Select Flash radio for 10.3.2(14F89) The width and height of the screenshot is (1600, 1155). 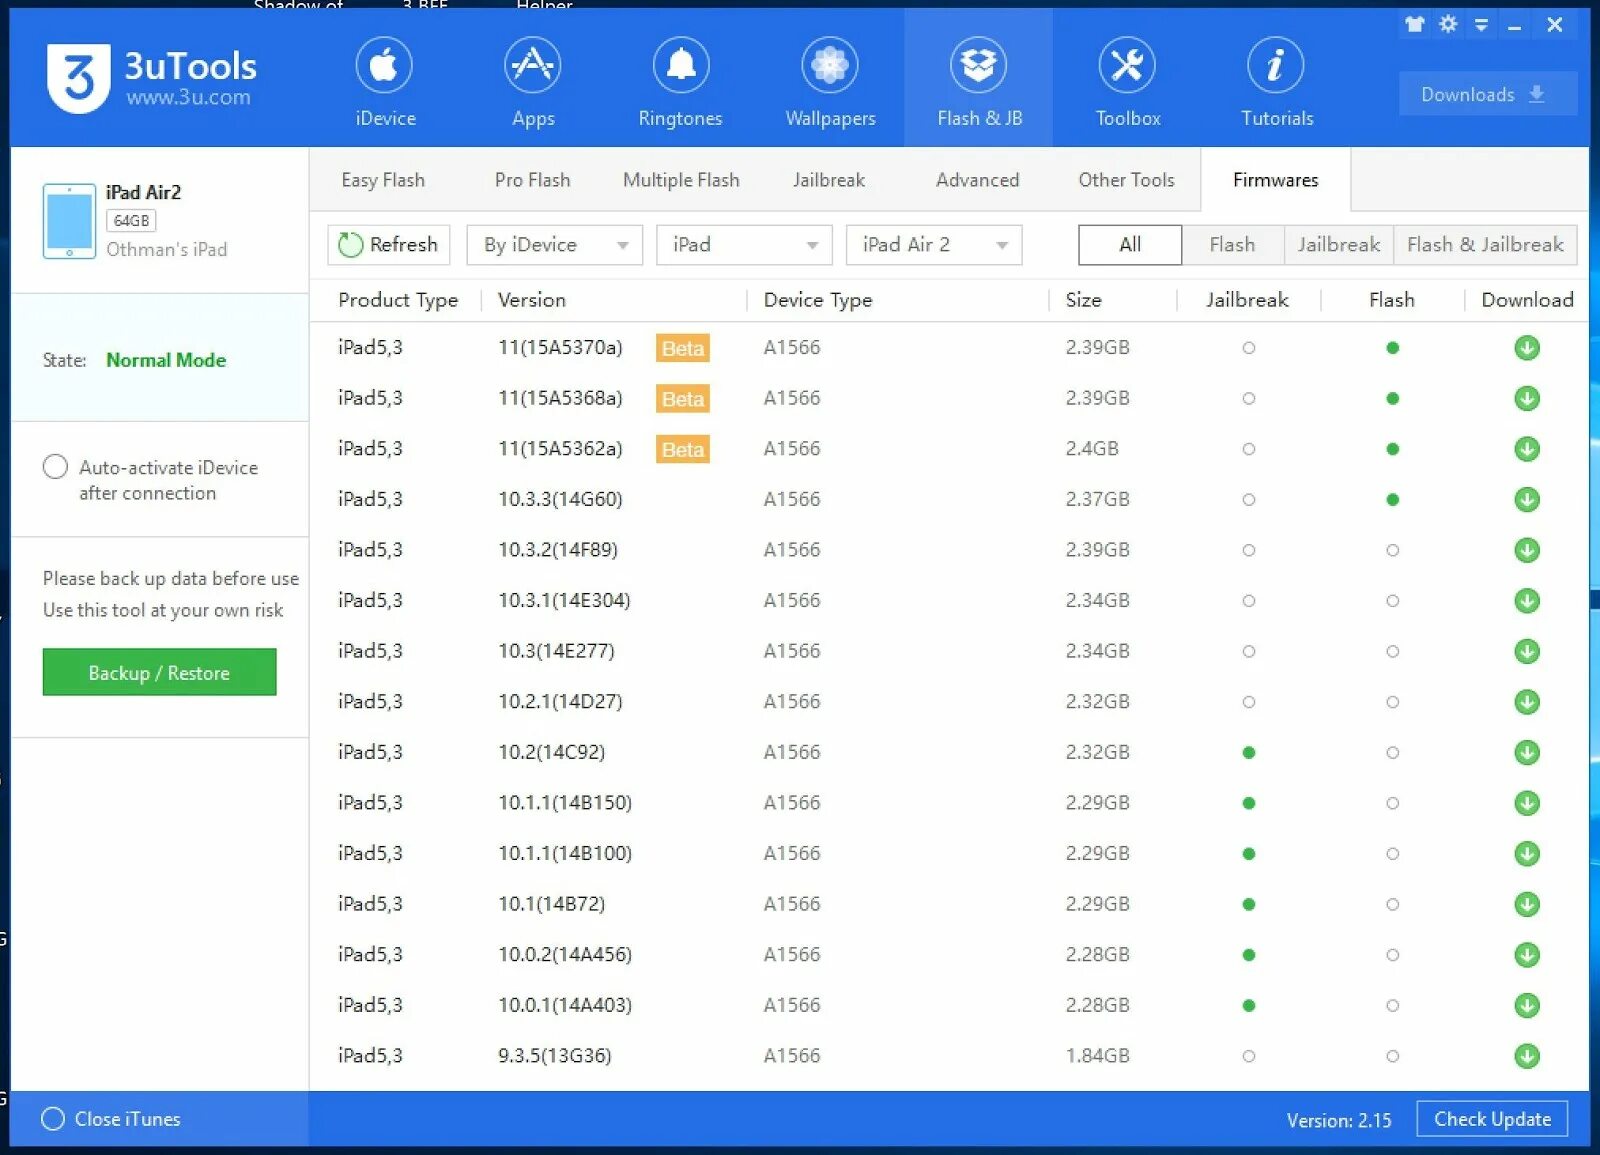click(1392, 550)
